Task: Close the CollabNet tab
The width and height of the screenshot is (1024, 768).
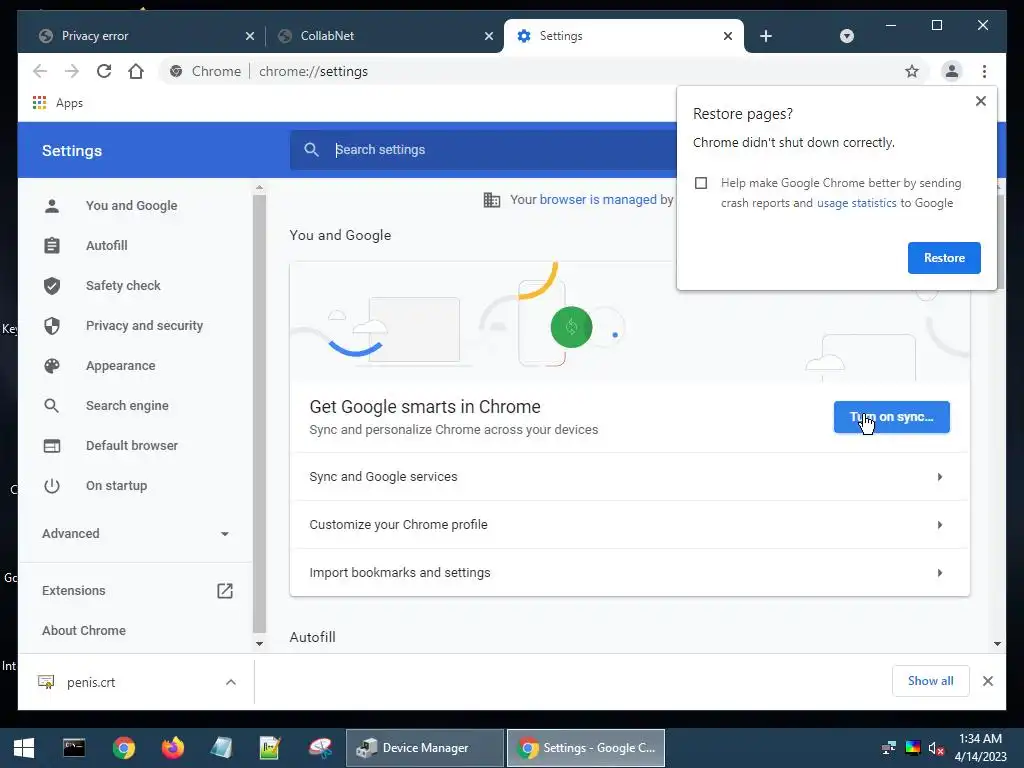Action: [488, 36]
